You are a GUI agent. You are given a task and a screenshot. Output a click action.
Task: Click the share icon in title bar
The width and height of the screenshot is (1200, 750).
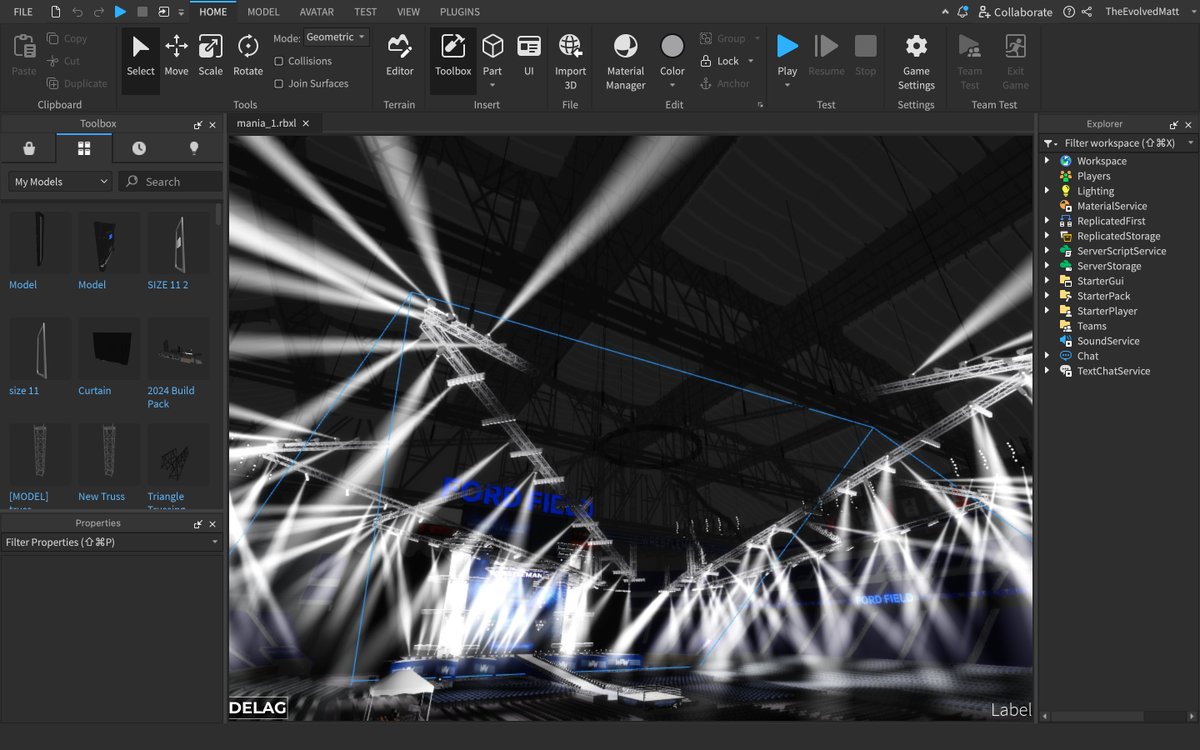tap(1087, 11)
